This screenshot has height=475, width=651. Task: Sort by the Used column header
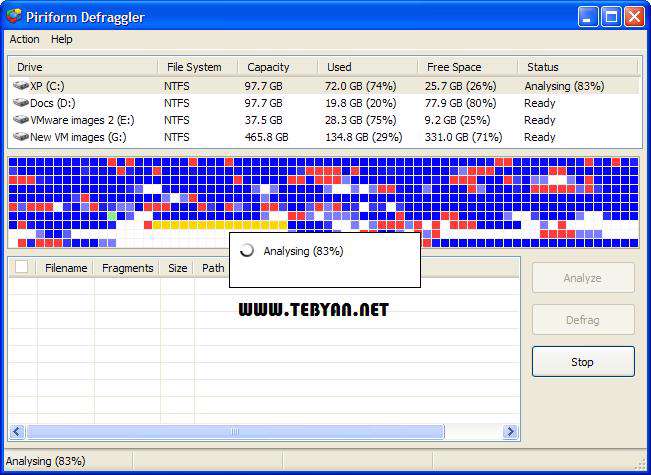368,67
